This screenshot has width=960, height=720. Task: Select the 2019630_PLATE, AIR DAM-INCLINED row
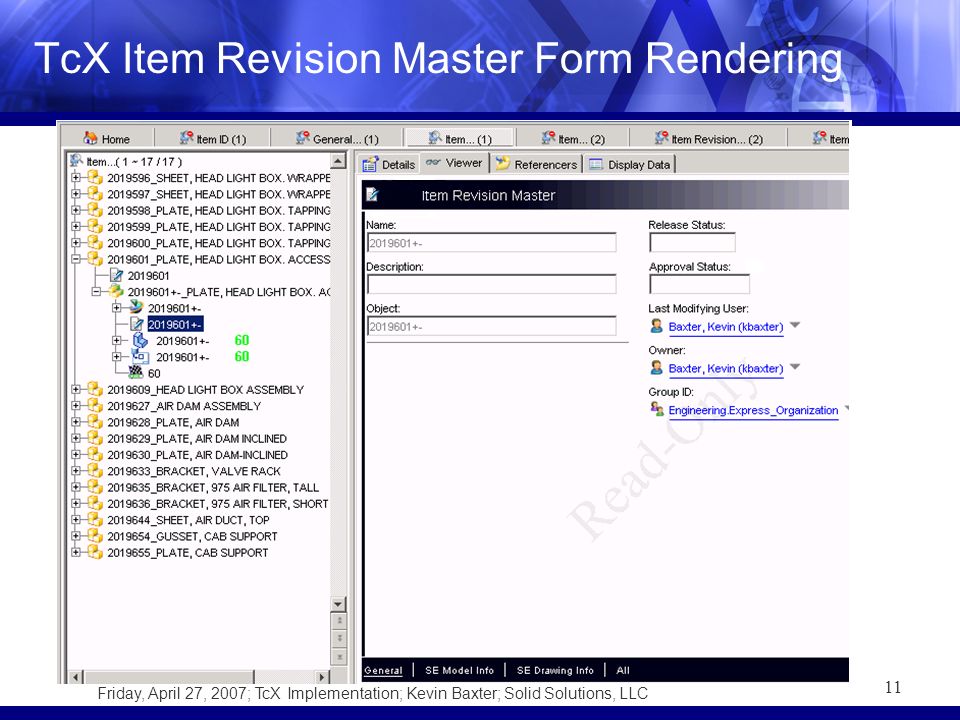197,454
